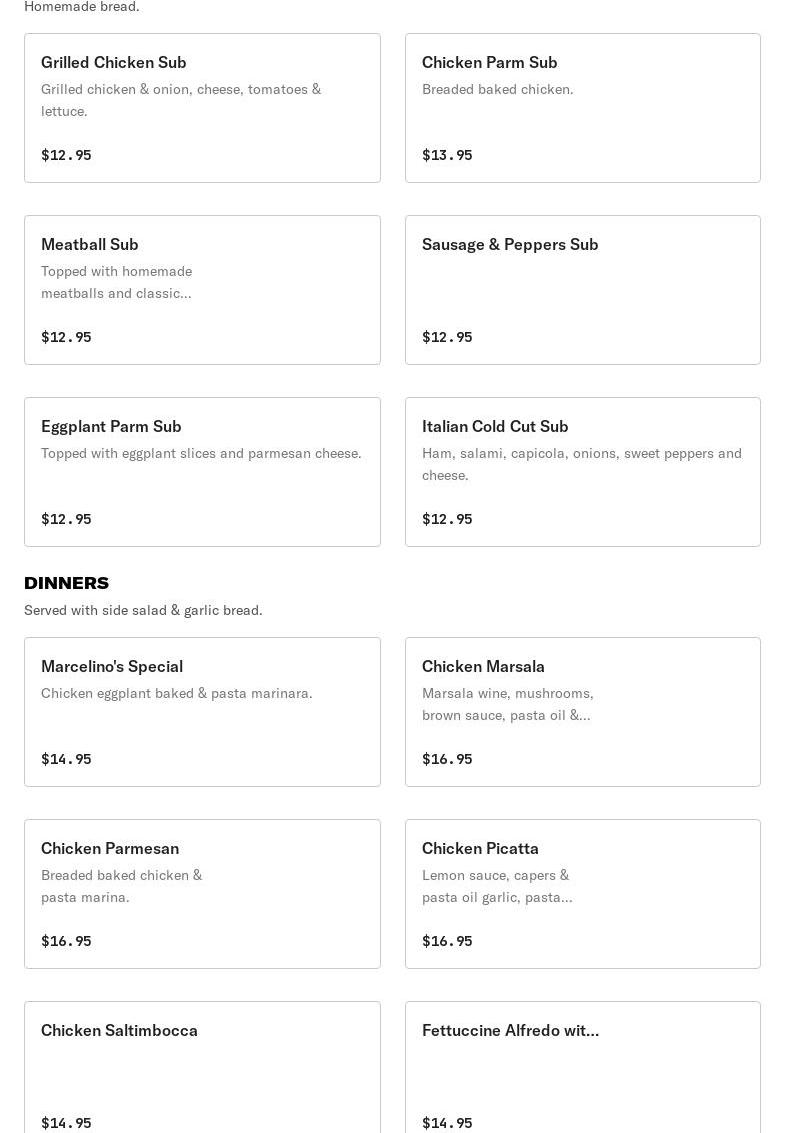Add the Meatball Sub to order
This screenshot has width=785, height=1133.
[202, 290]
